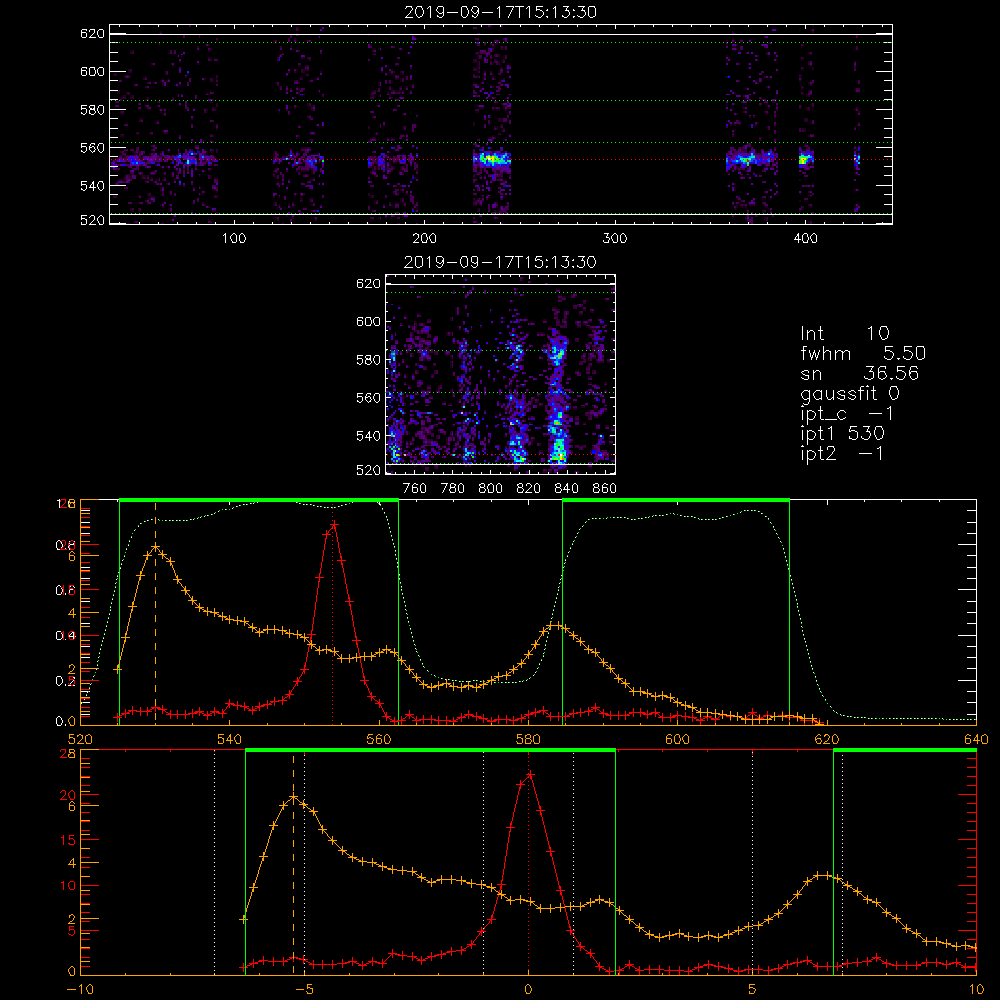Click the left thick green bar atop upper profile plot
The width and height of the screenshot is (1000, 1000).
pos(259,500)
